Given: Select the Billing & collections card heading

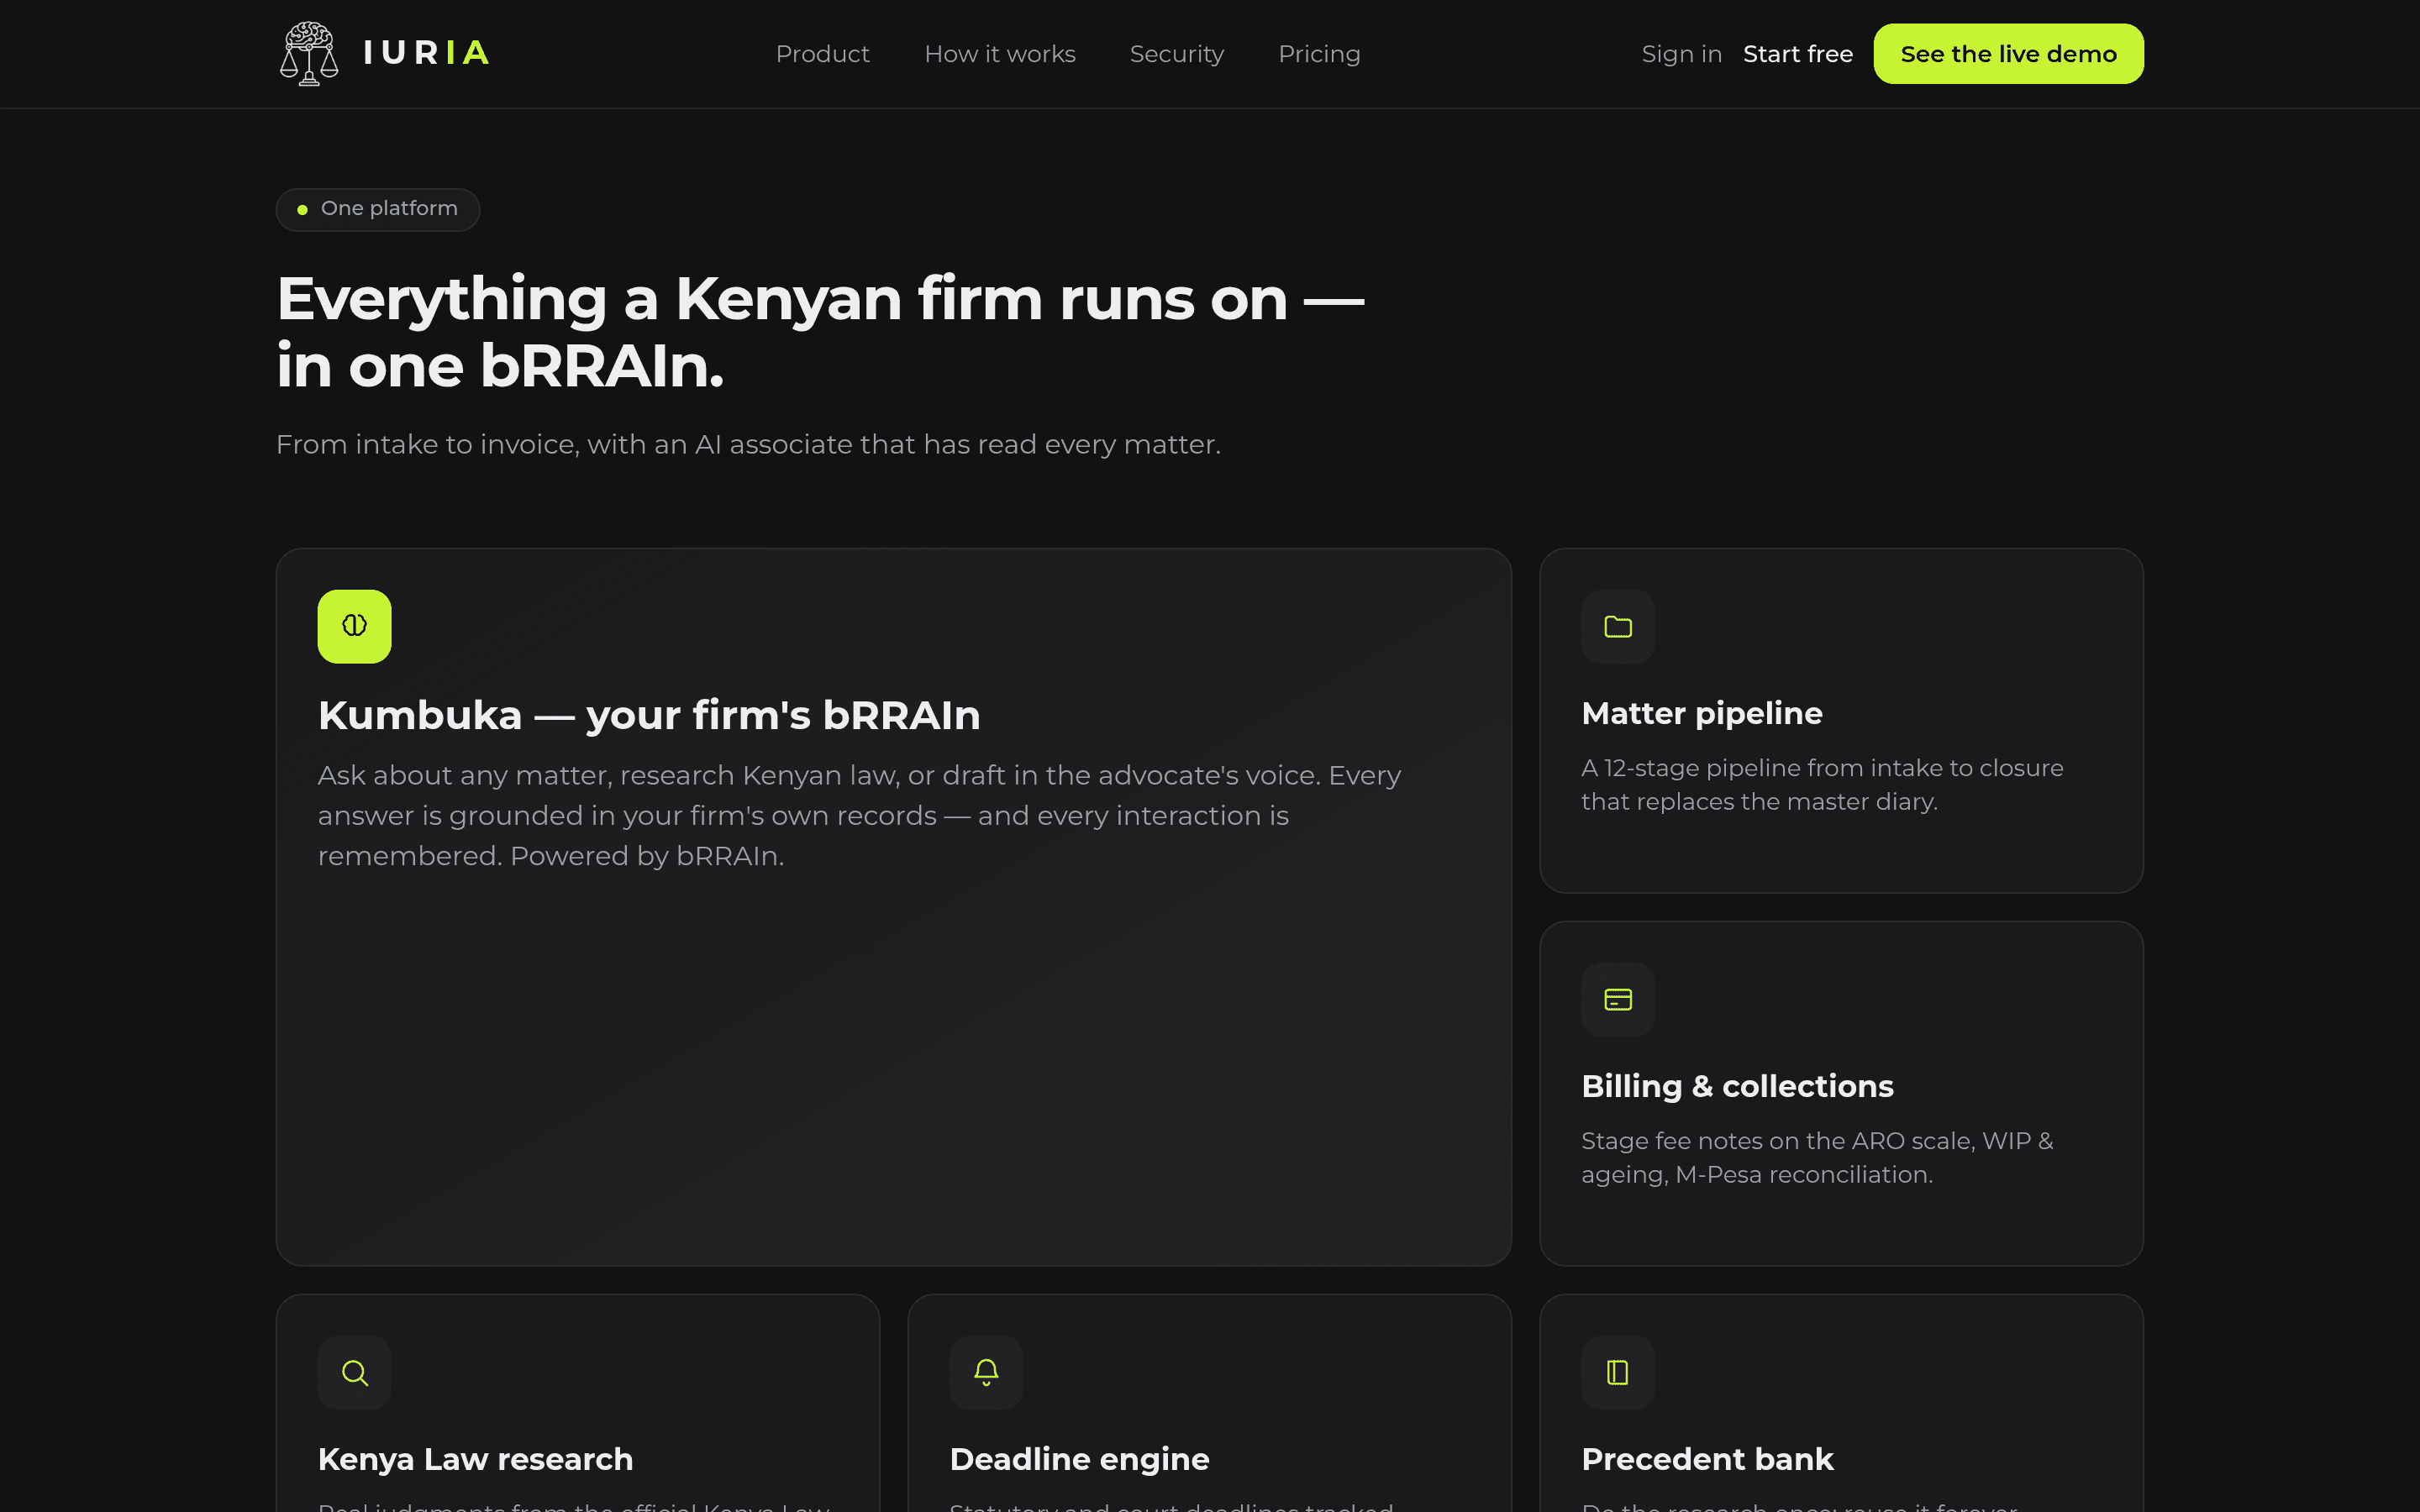Looking at the screenshot, I should tap(1737, 1086).
